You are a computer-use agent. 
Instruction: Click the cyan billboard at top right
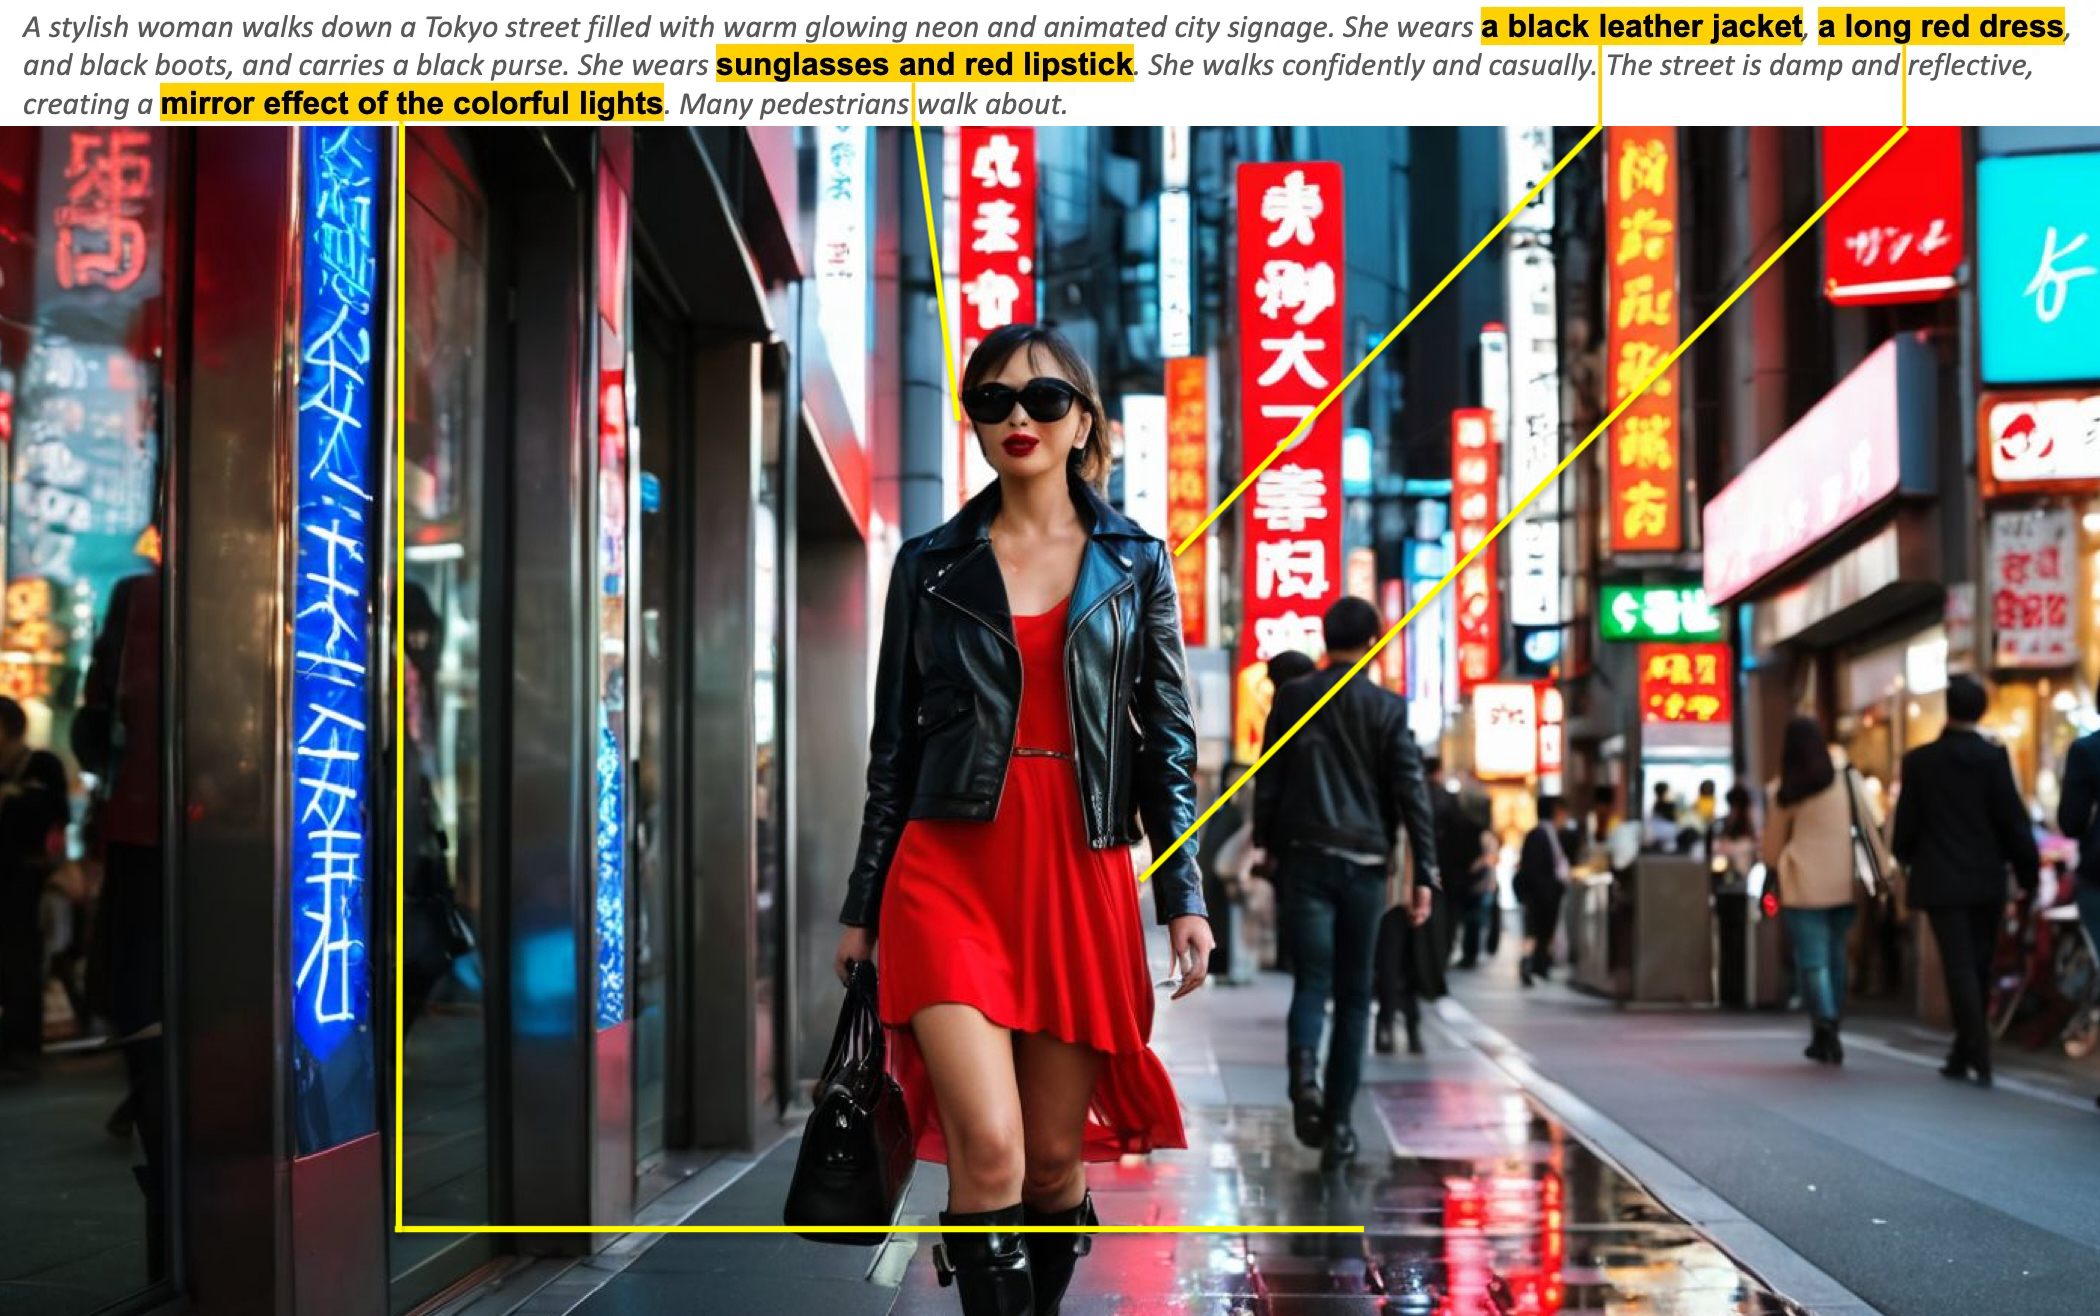click(x=2038, y=270)
